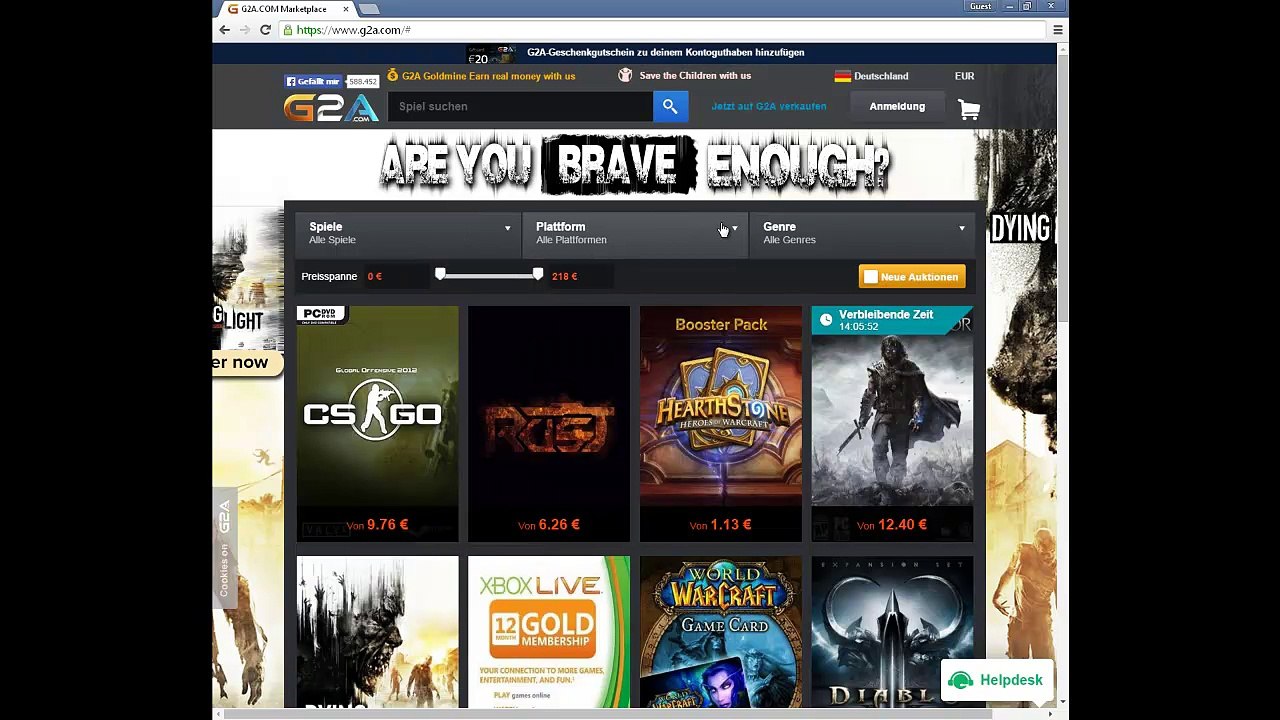1280x720 pixels.
Task: Click the right price range slider handle
Action: [538, 274]
